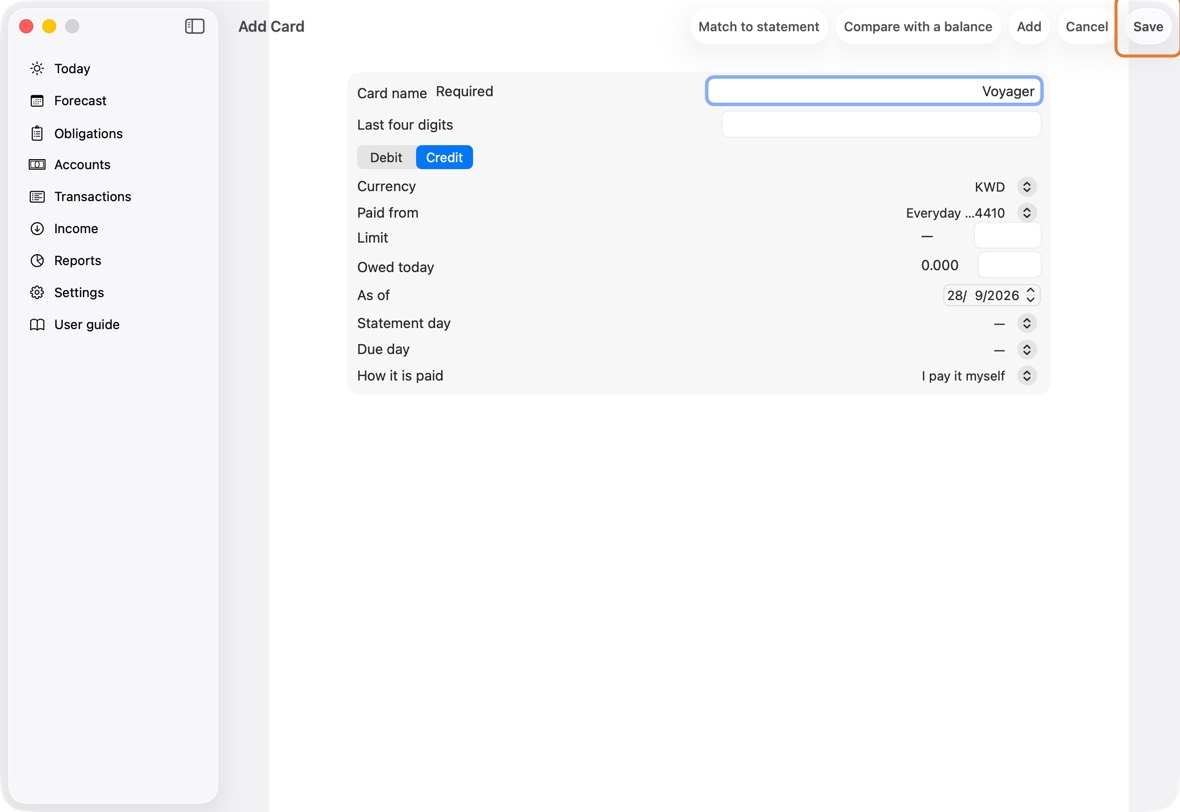Viewport: 1180px width, 812px height.
Task: Close the window with red button
Action: [26, 26]
